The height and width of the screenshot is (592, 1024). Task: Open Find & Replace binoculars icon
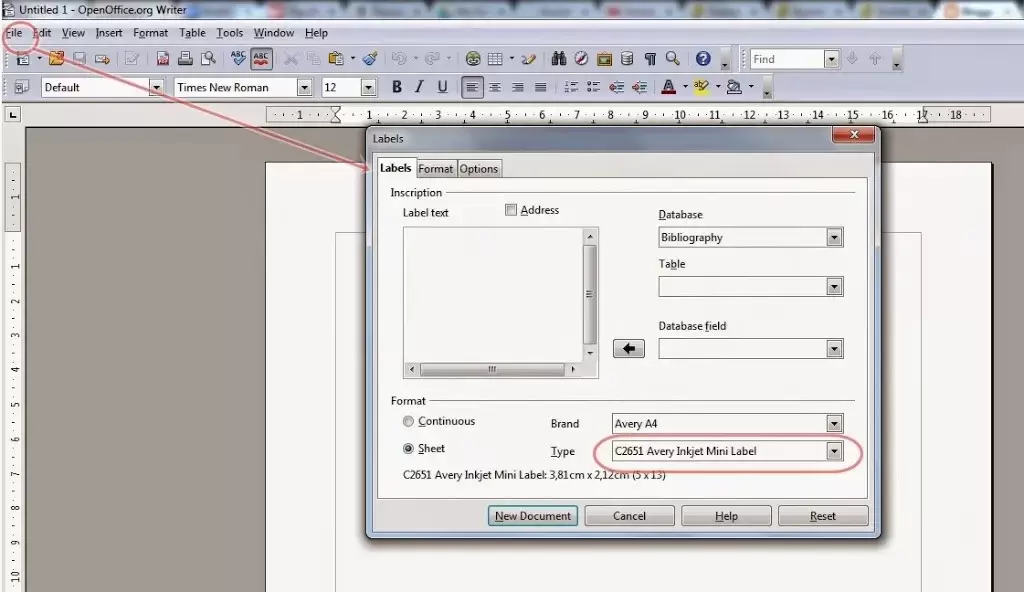(x=558, y=59)
